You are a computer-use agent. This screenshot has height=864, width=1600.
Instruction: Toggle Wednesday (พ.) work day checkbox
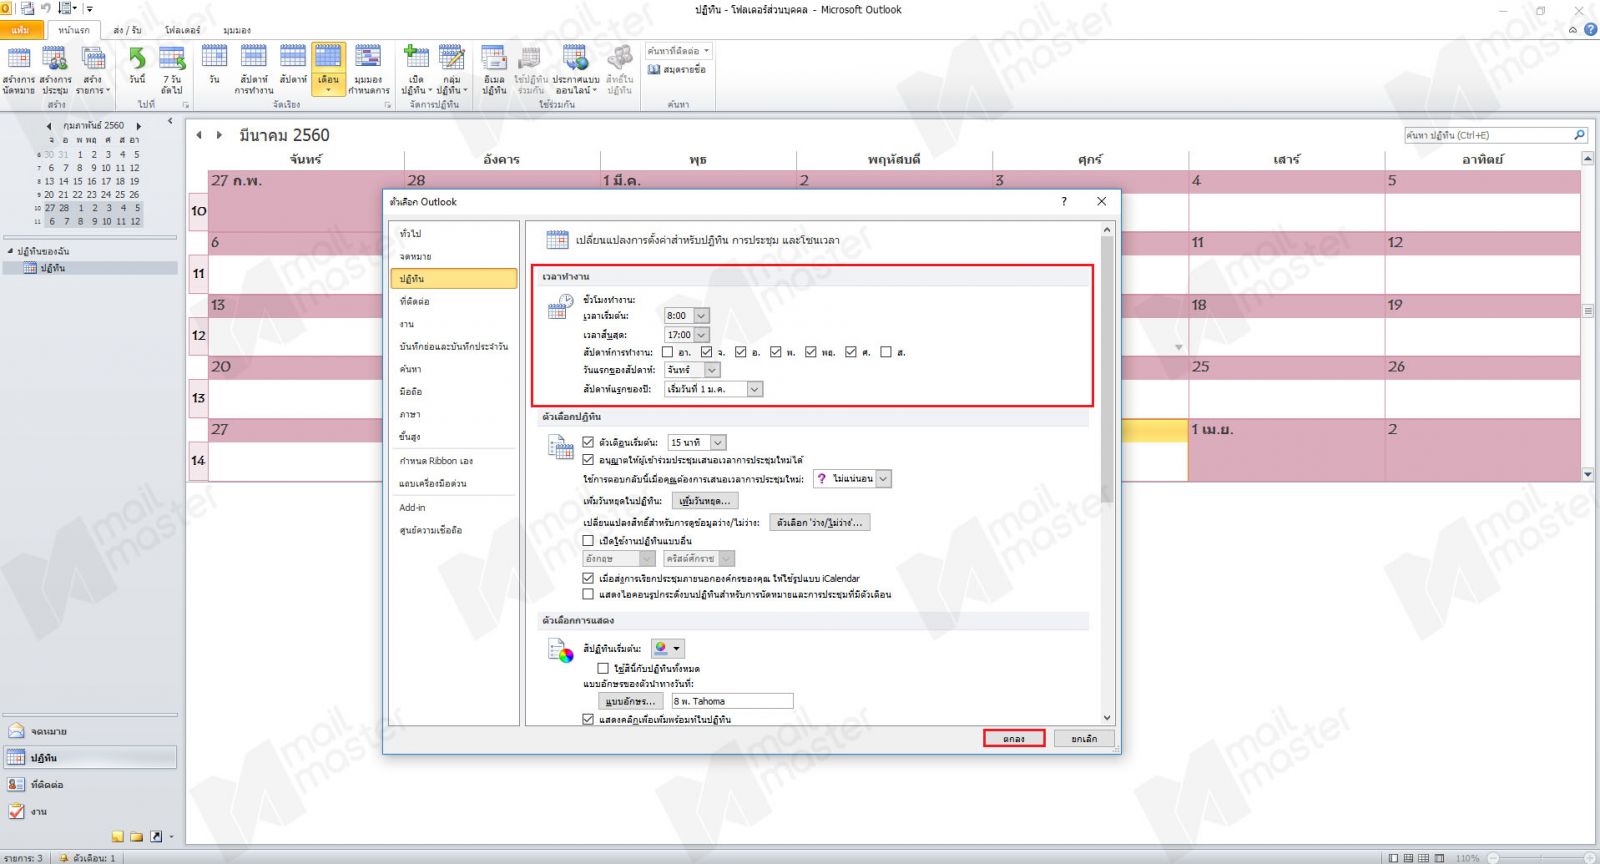coord(776,352)
